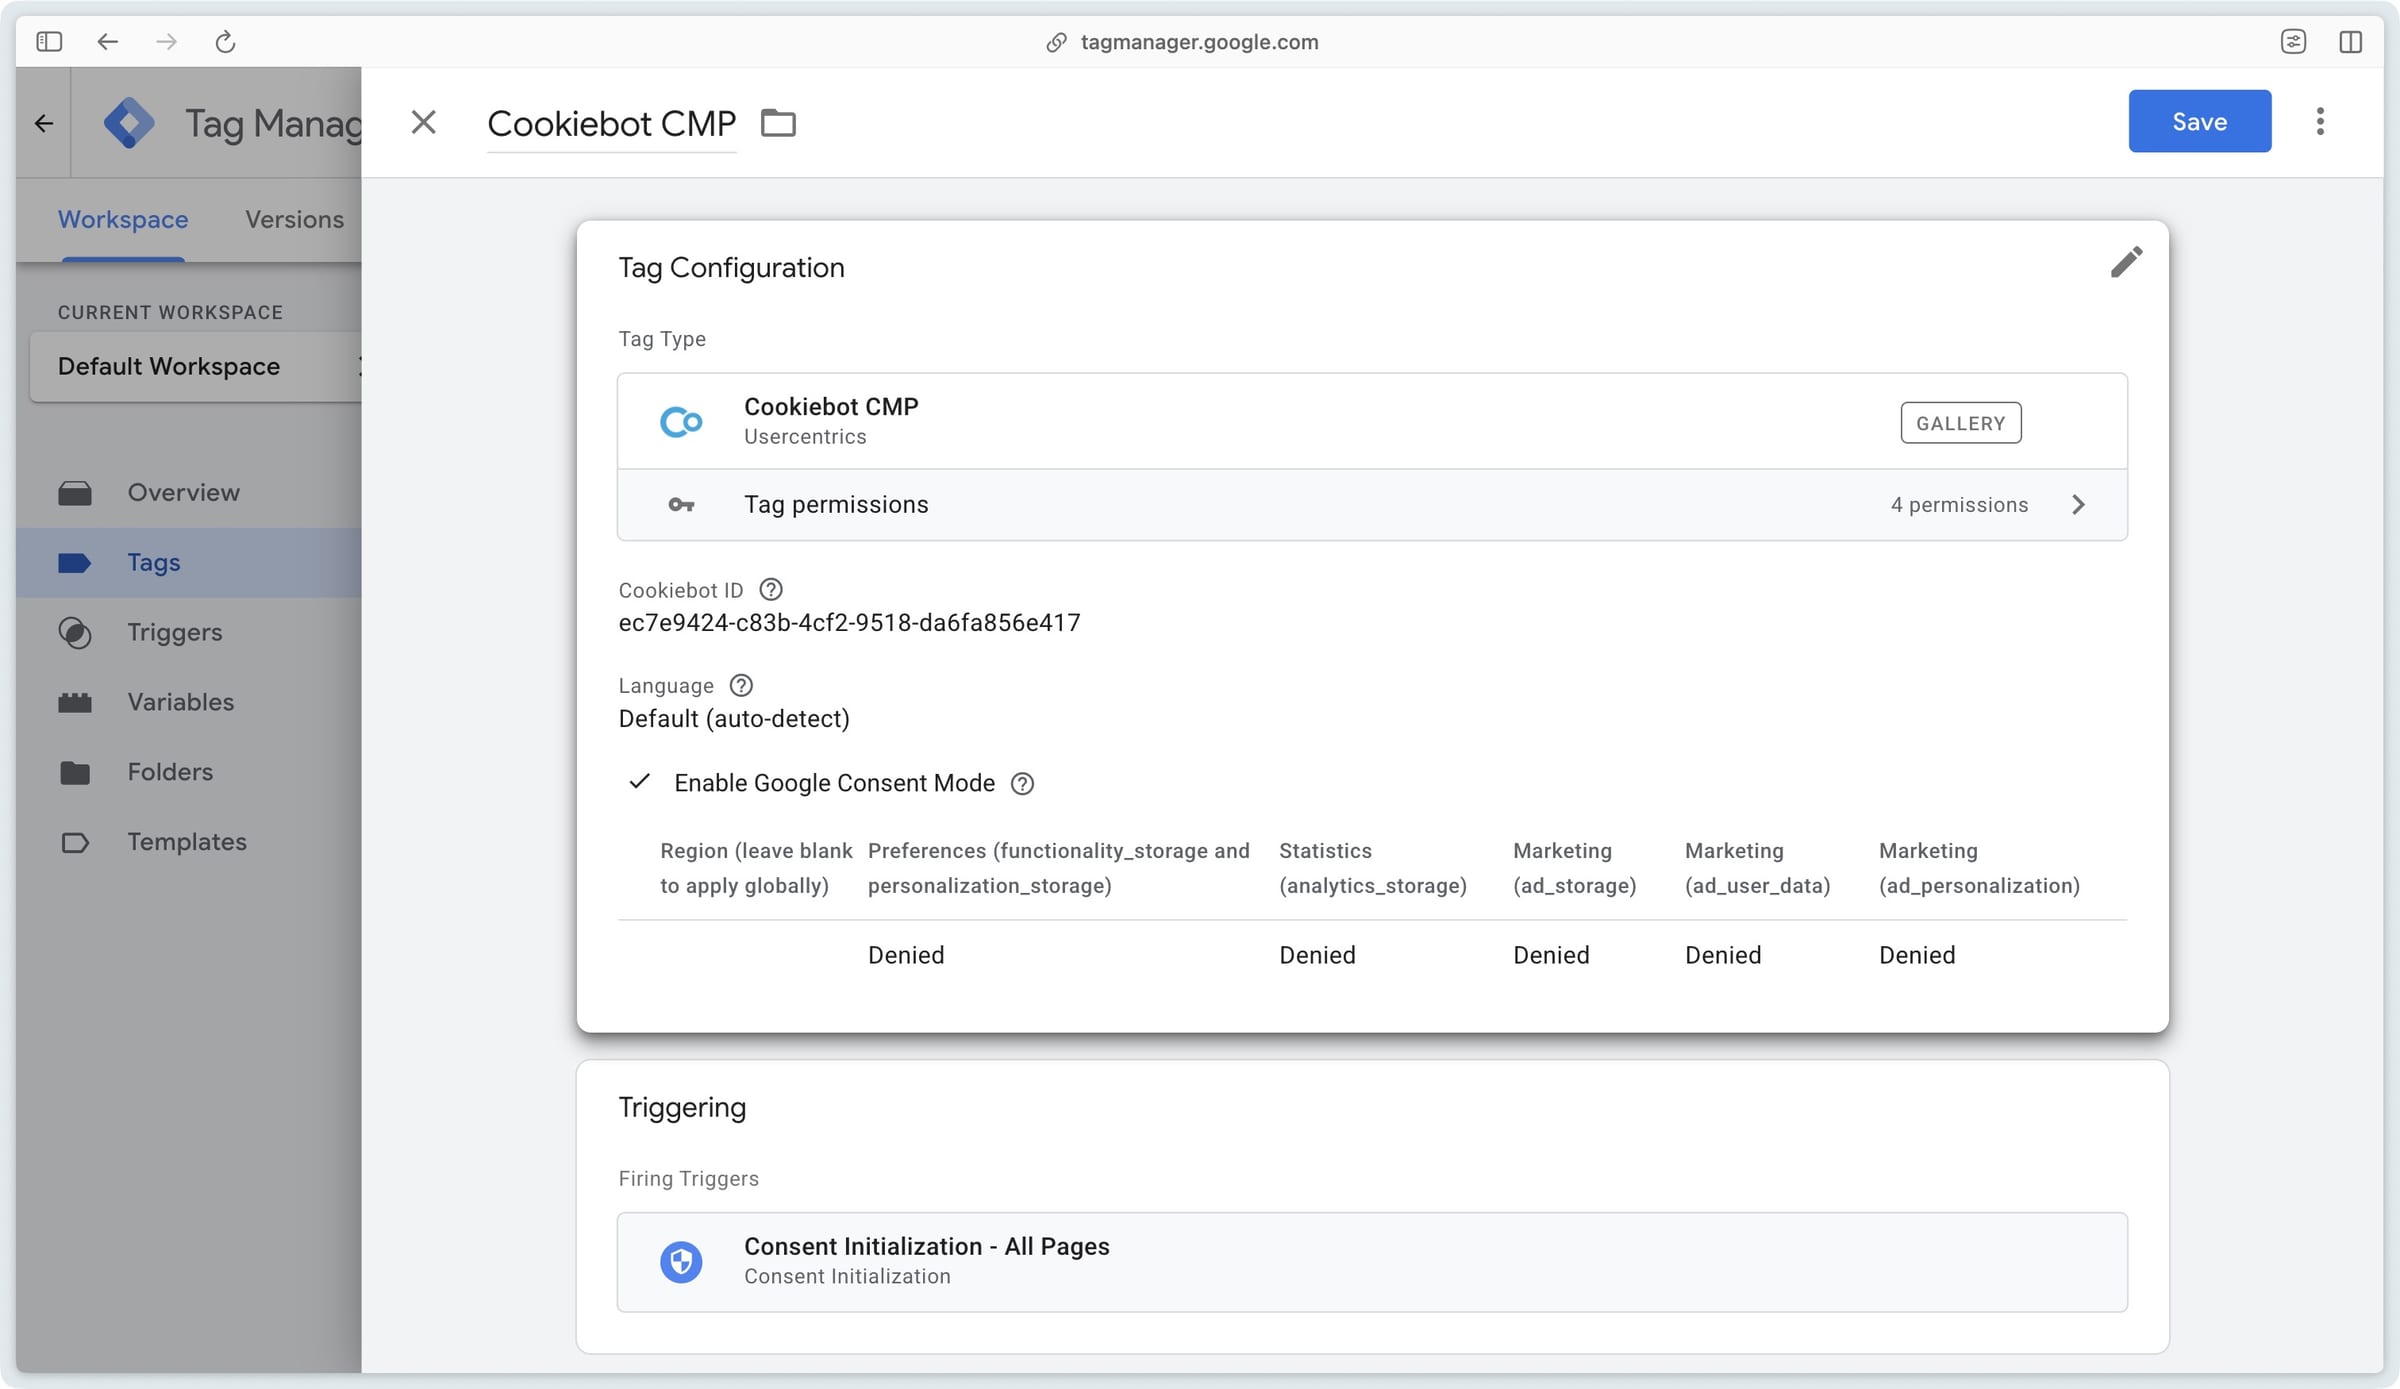Save the tag
The height and width of the screenshot is (1389, 2400).
coord(2199,121)
